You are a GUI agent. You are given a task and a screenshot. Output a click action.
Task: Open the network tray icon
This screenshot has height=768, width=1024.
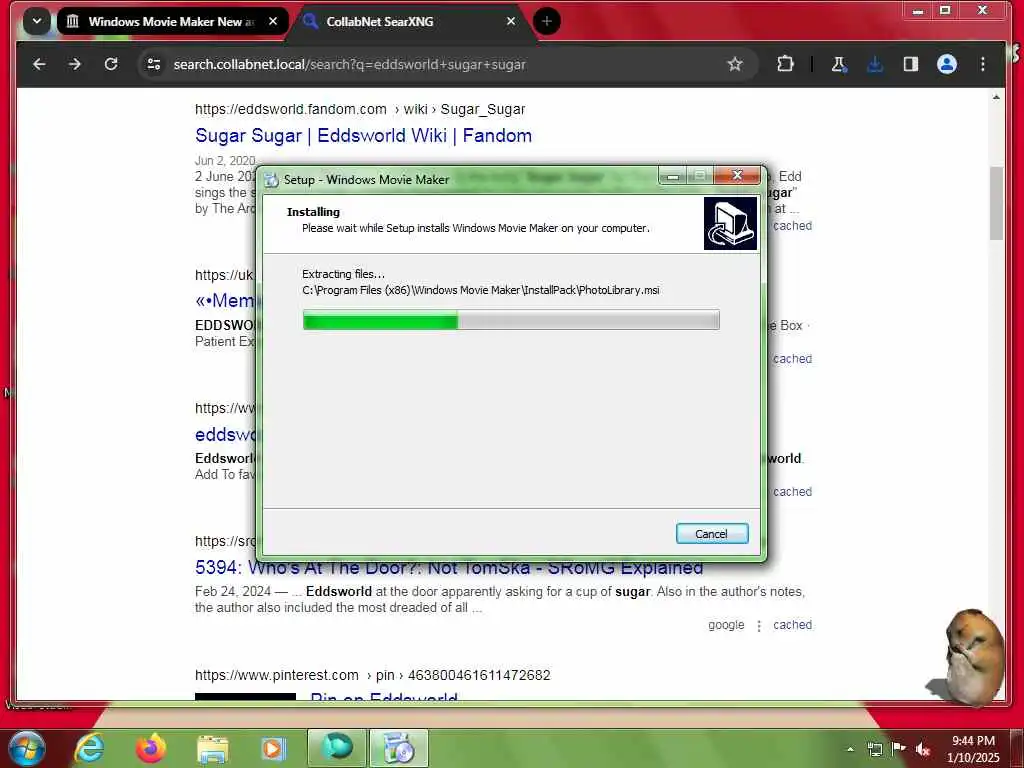pos(874,749)
